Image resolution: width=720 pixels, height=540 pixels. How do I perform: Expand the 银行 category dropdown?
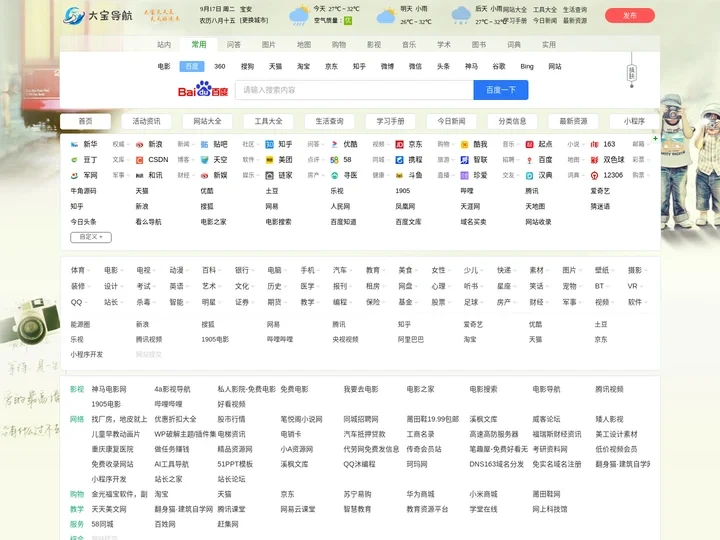(x=245, y=270)
